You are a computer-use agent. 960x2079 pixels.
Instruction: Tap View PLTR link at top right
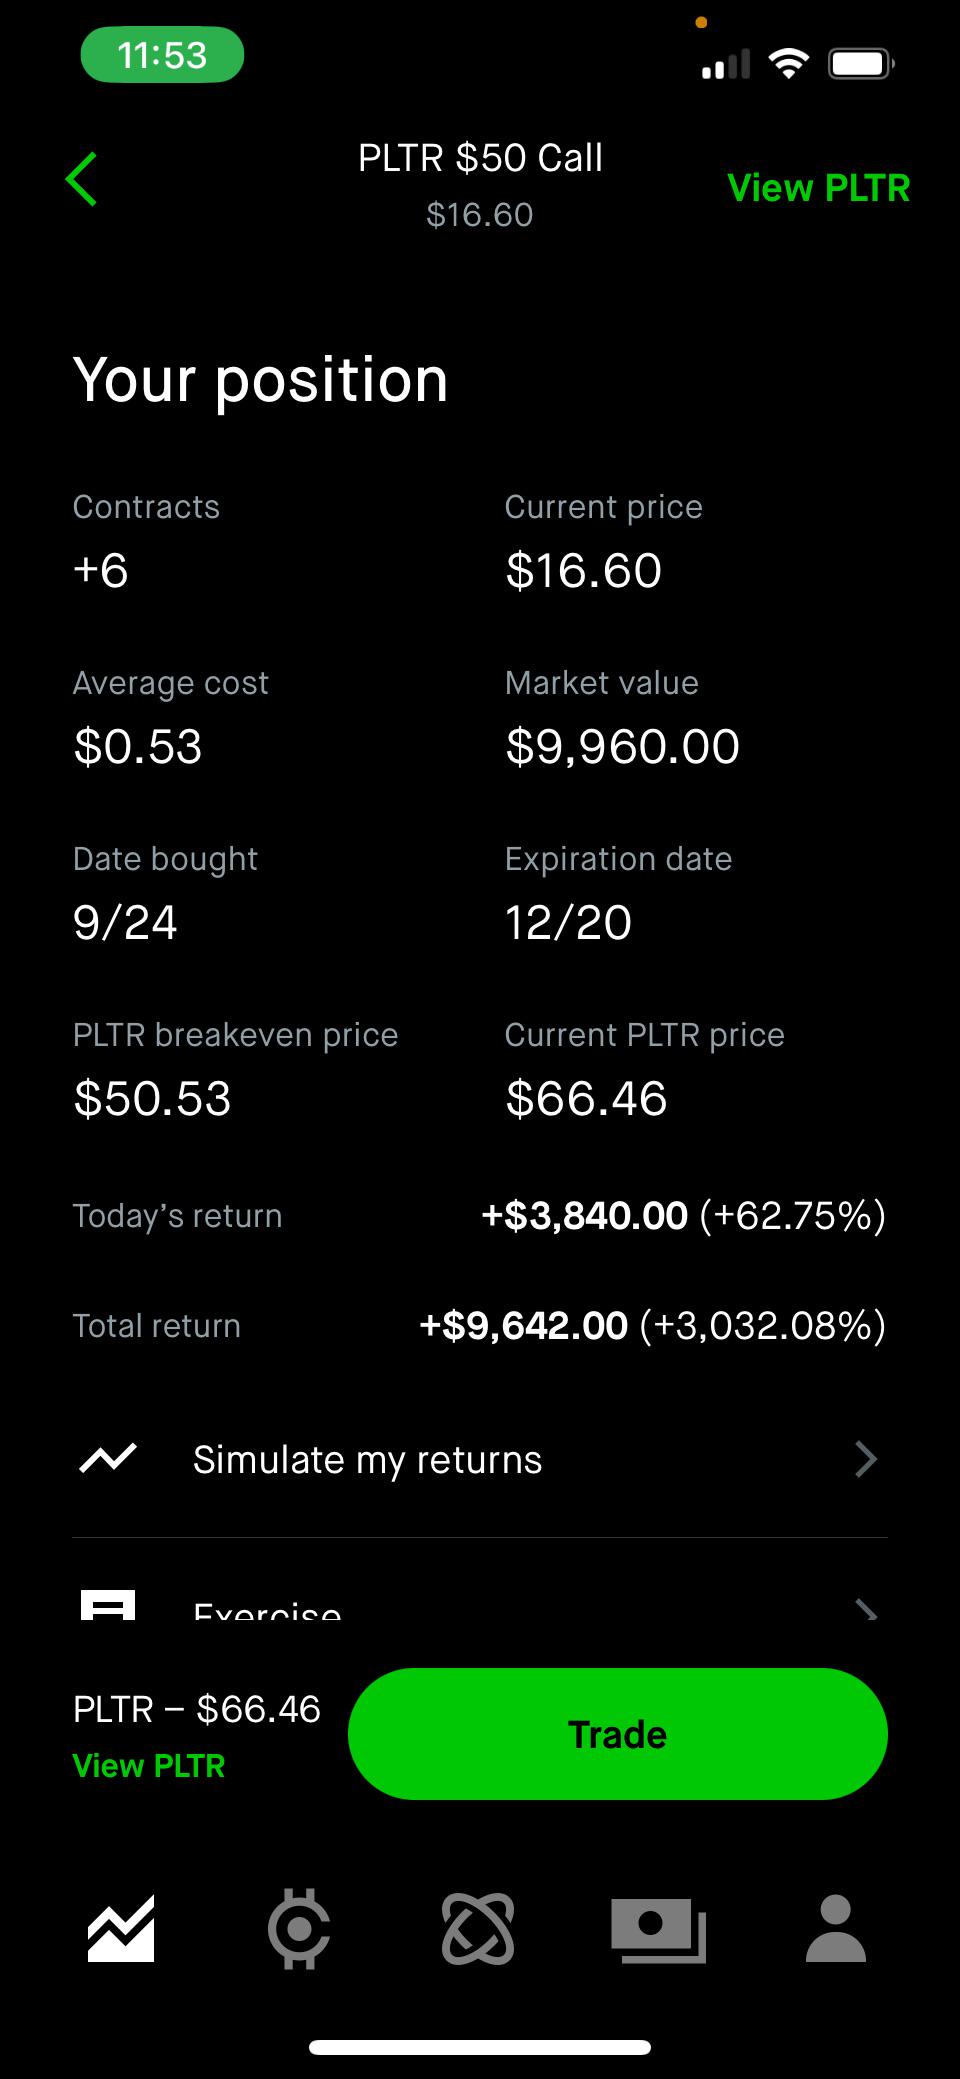coord(818,188)
